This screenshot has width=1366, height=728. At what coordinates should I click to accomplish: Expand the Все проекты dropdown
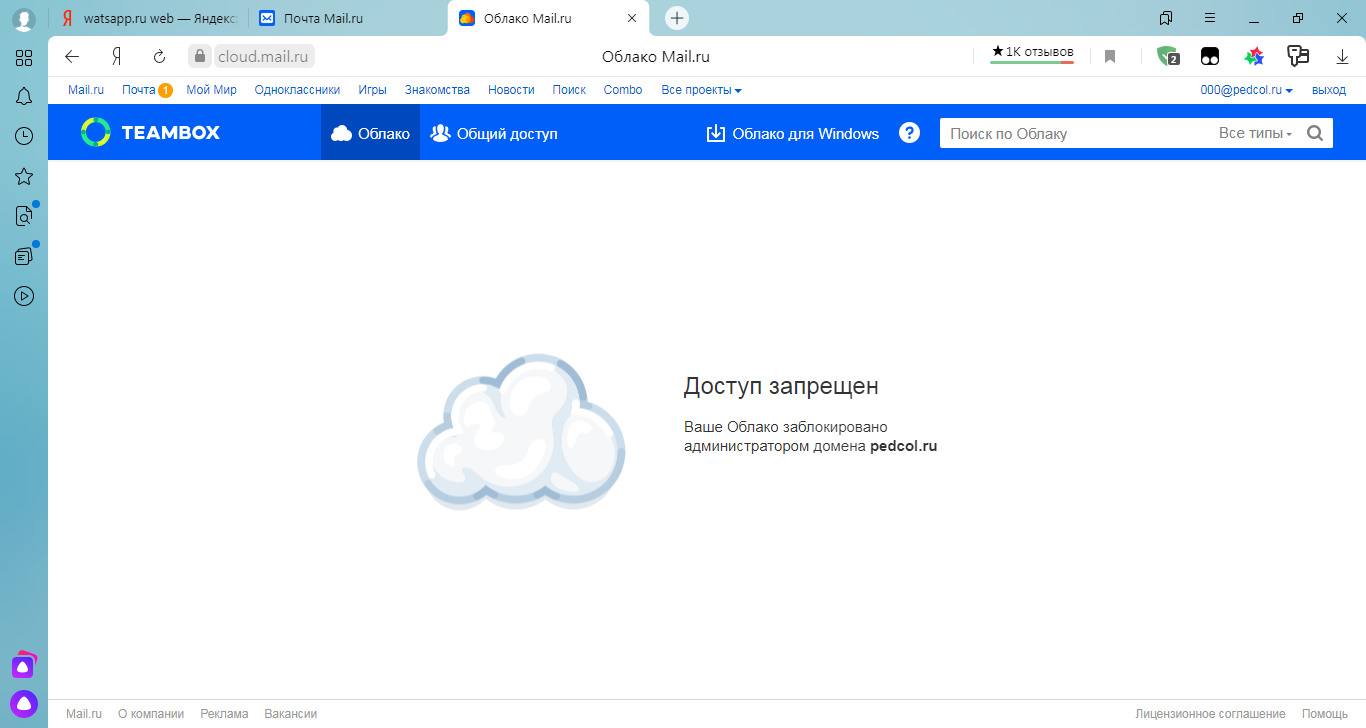tap(701, 90)
